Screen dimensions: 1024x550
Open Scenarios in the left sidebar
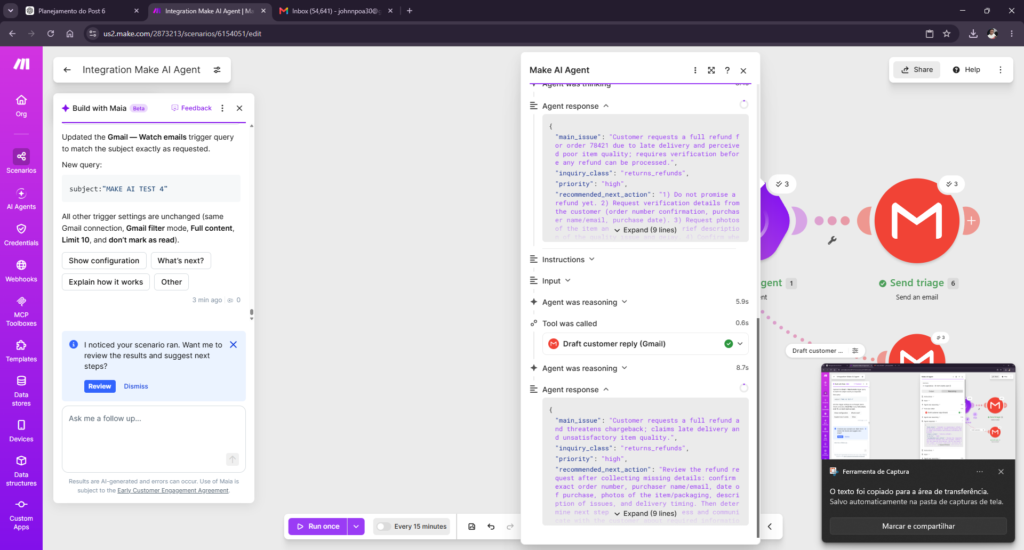tap(21, 161)
